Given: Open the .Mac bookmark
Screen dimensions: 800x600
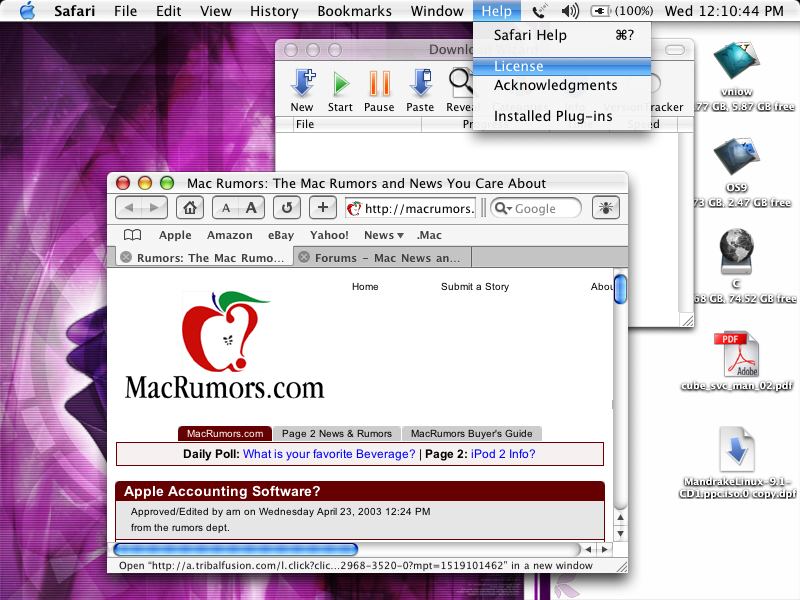Looking at the screenshot, I should [429, 235].
